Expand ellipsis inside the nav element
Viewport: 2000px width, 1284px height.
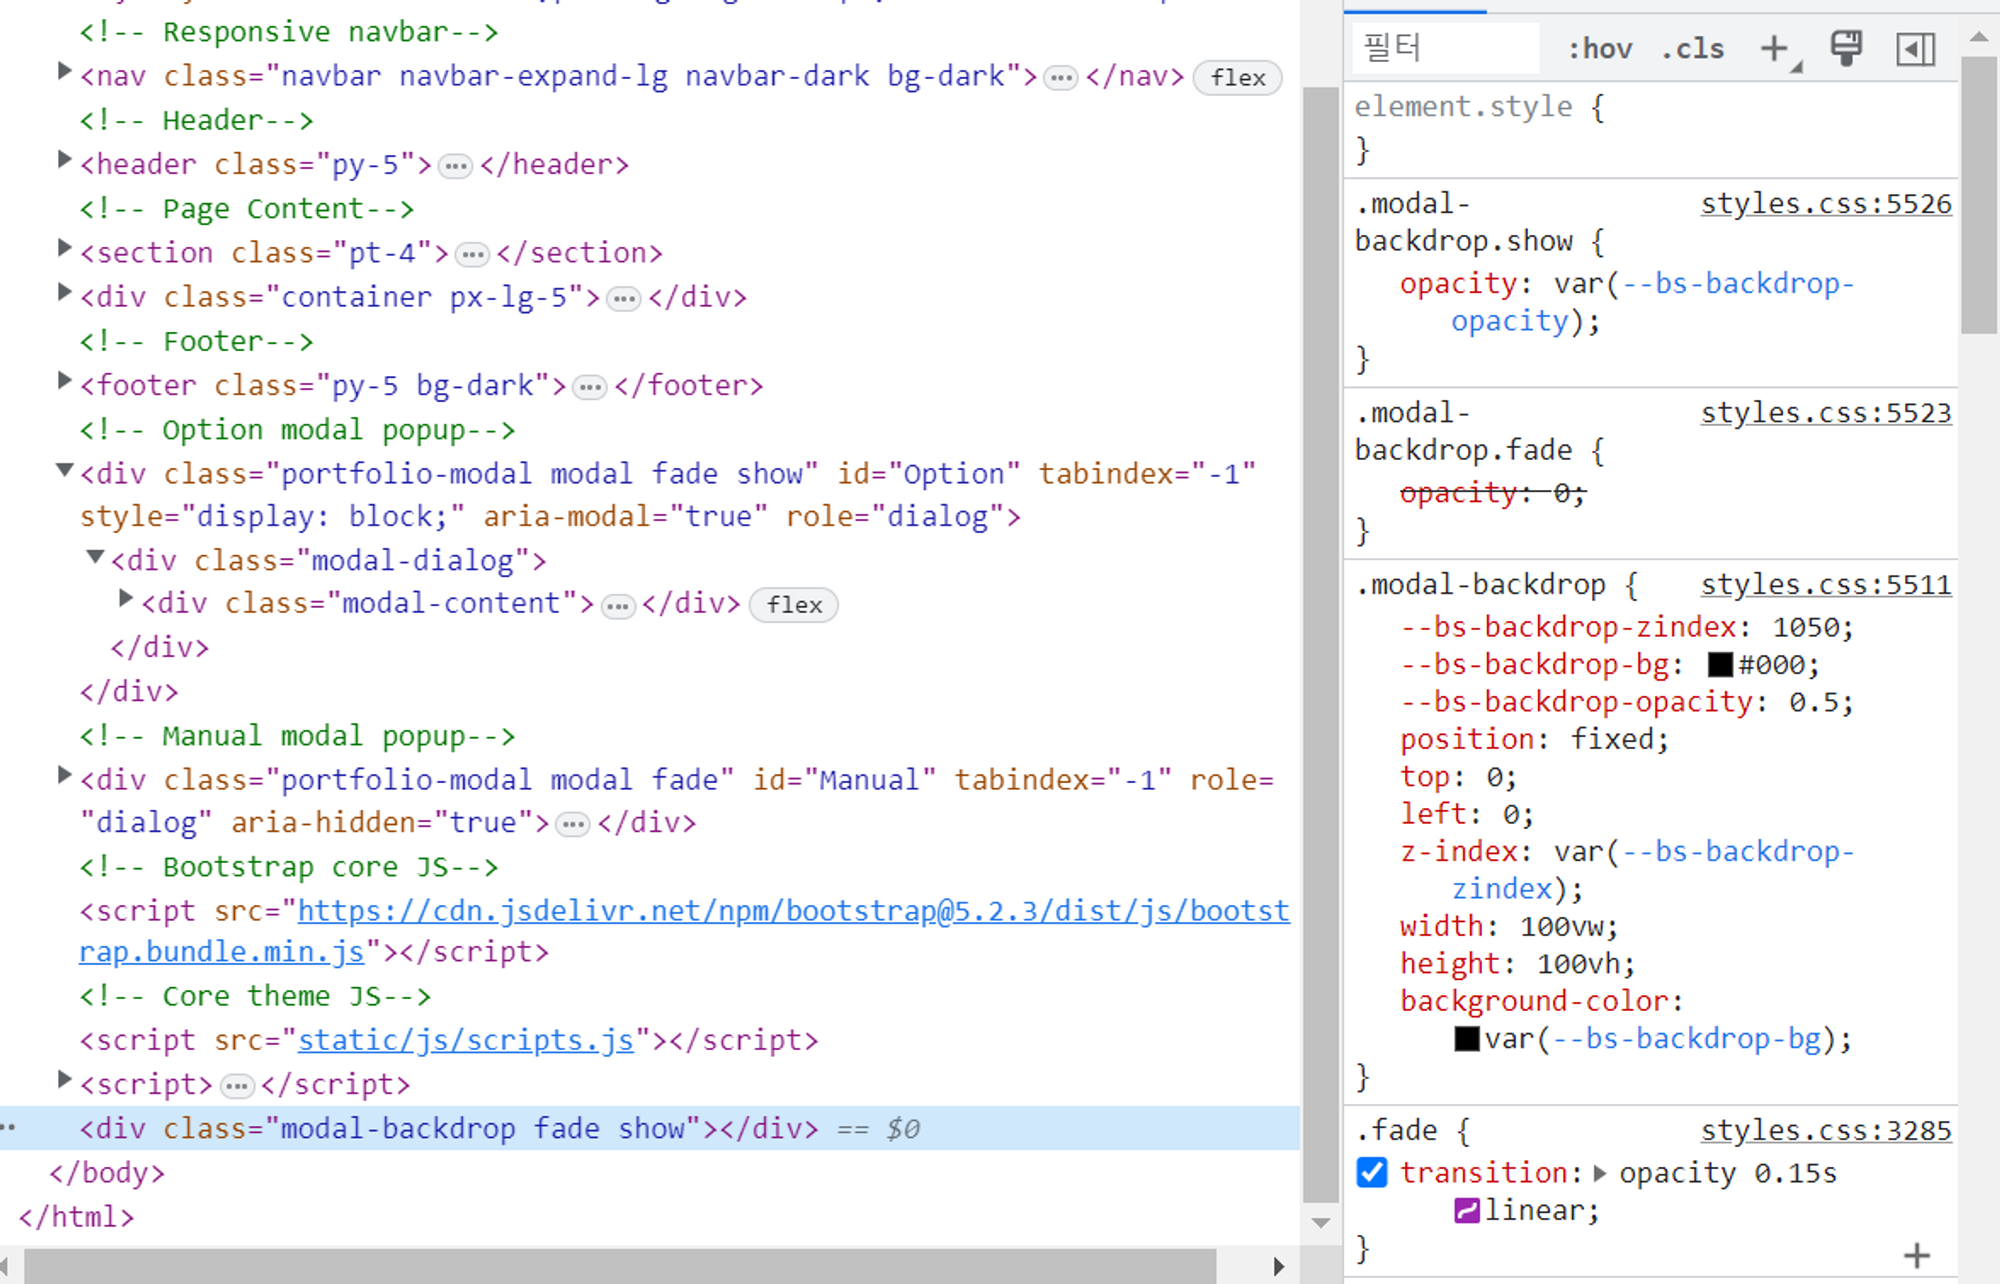point(1061,78)
